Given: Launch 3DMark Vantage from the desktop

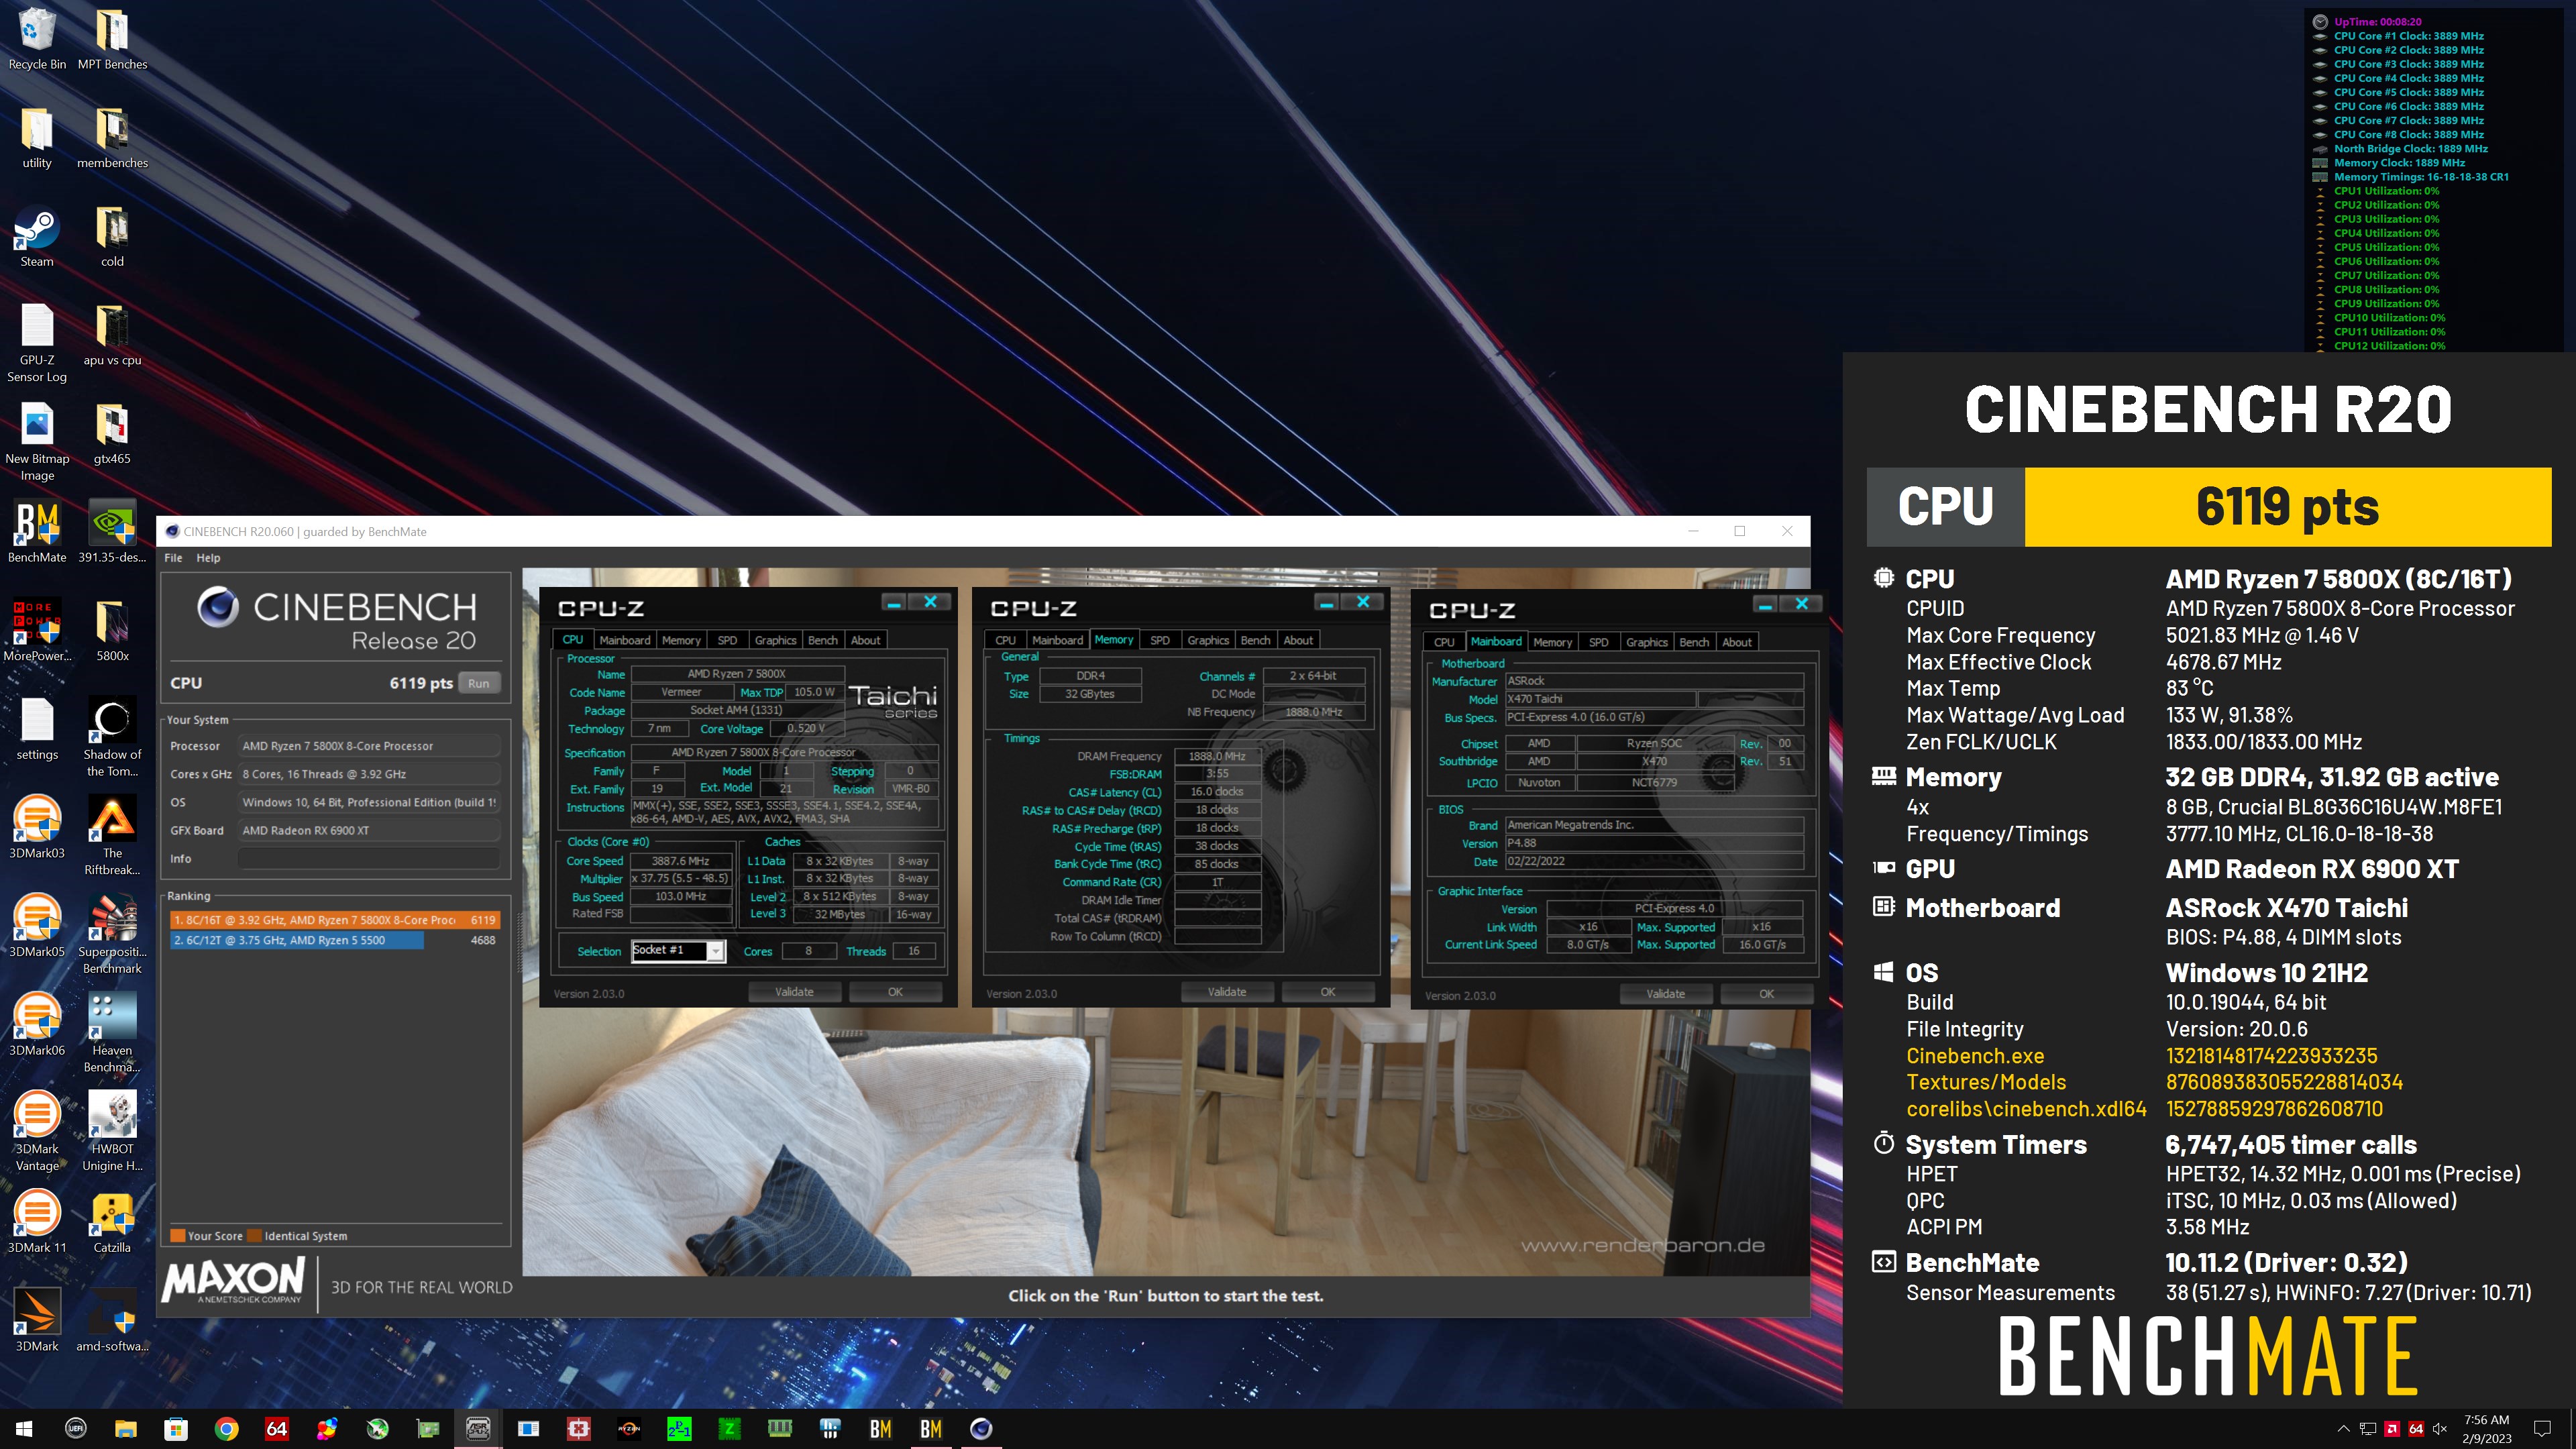Looking at the screenshot, I should tap(37, 1132).
